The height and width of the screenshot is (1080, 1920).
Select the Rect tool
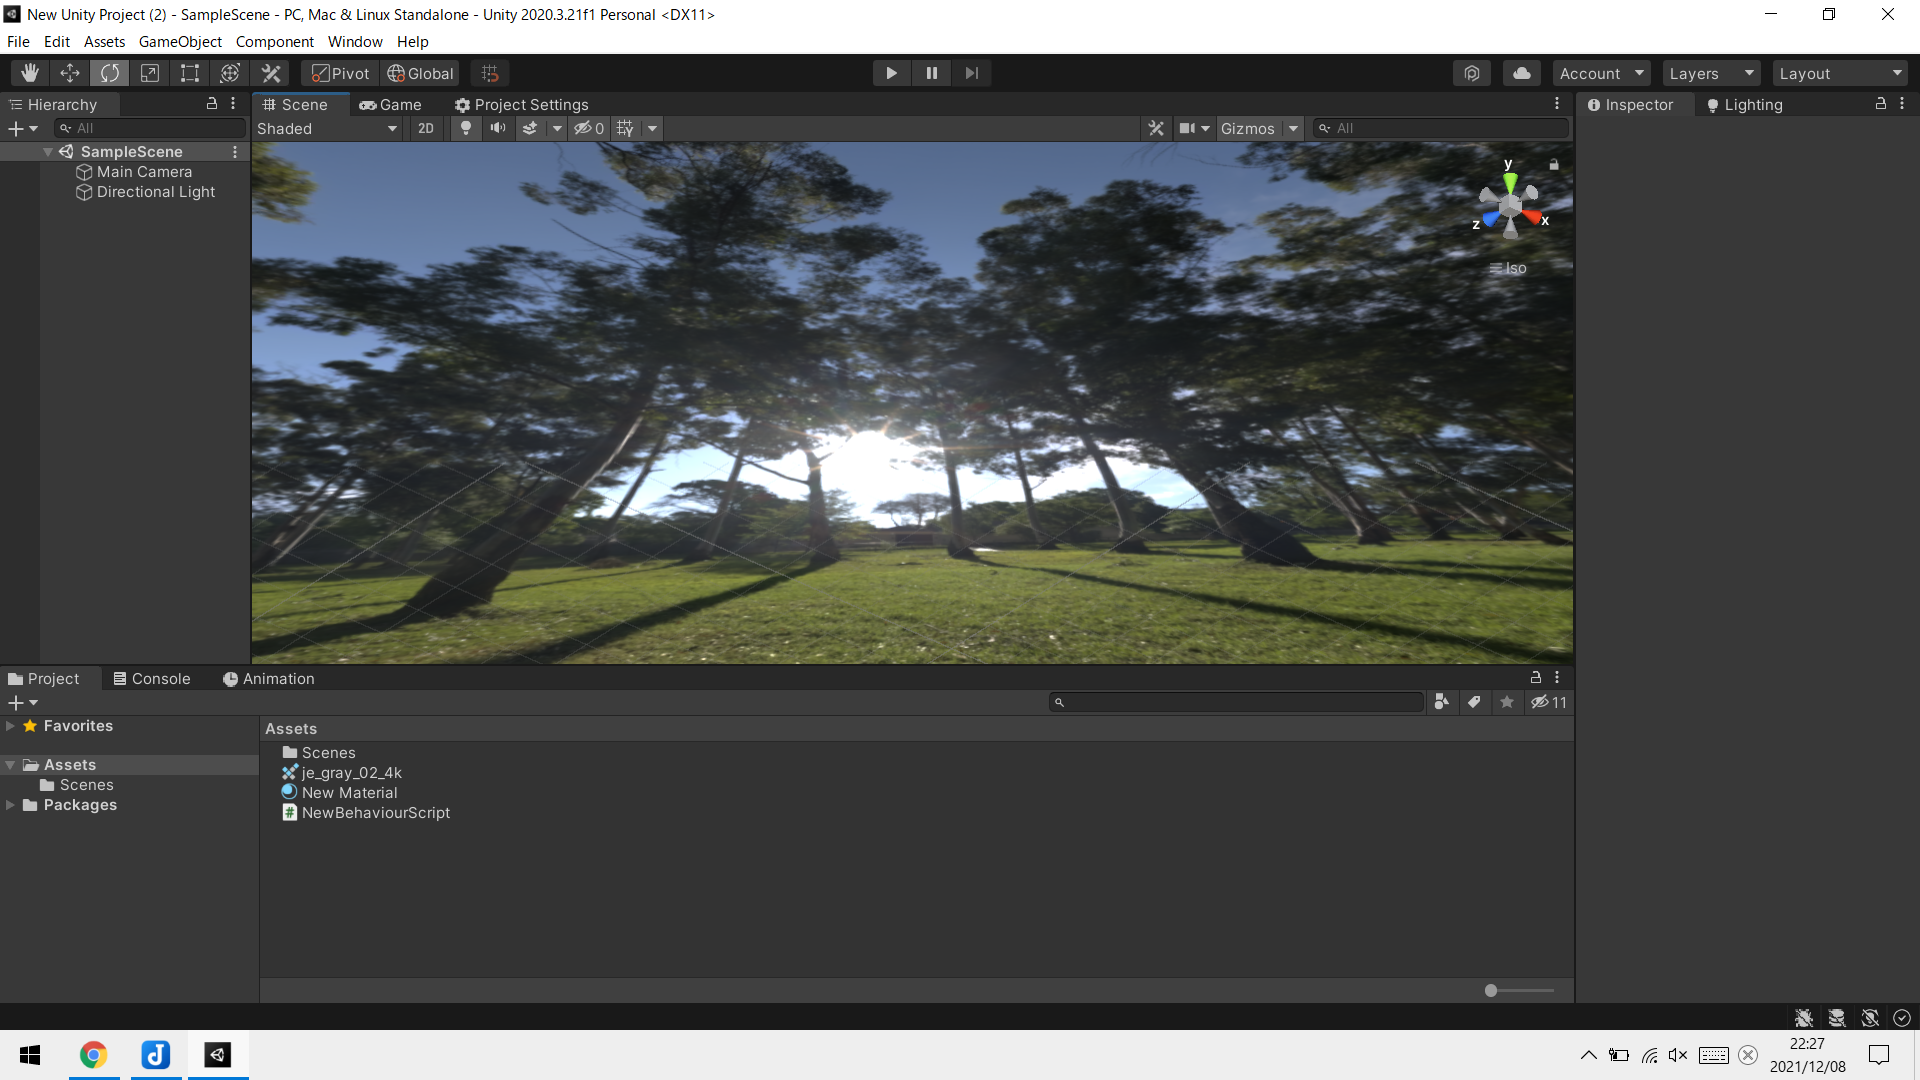[x=190, y=73]
